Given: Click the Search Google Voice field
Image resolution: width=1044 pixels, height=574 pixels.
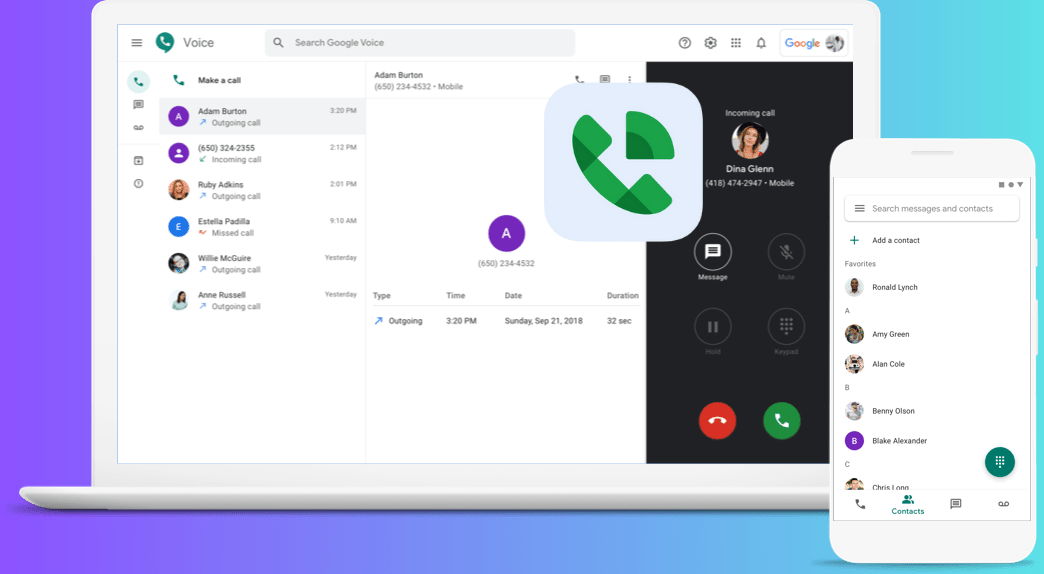Looking at the screenshot, I should (420, 43).
